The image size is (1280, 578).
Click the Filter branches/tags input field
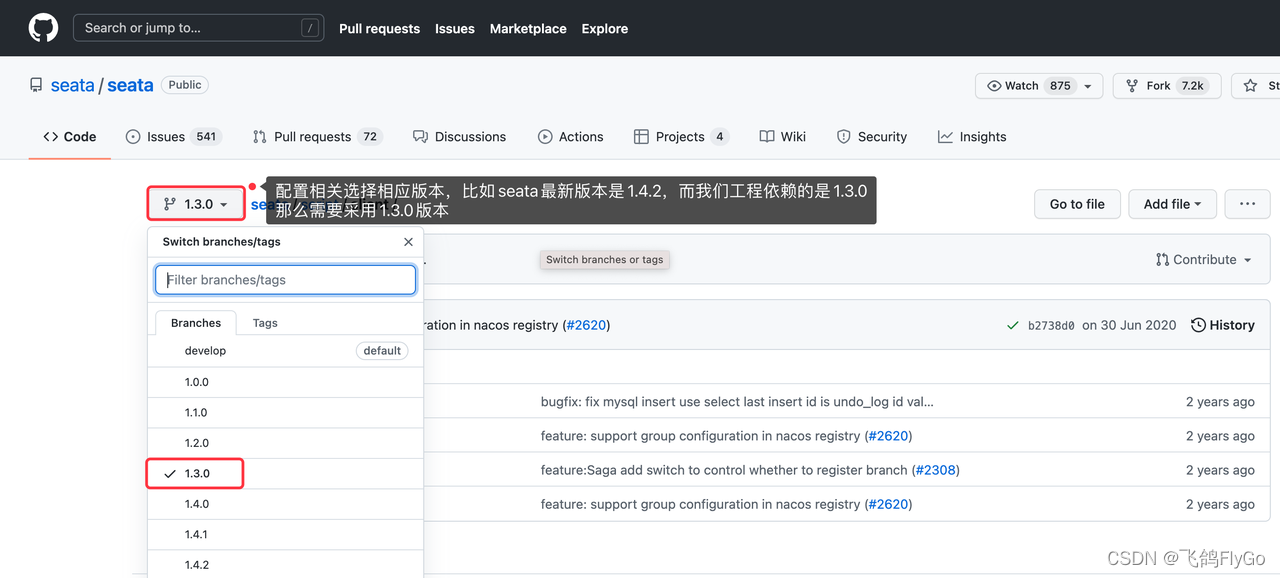pyautogui.click(x=285, y=279)
